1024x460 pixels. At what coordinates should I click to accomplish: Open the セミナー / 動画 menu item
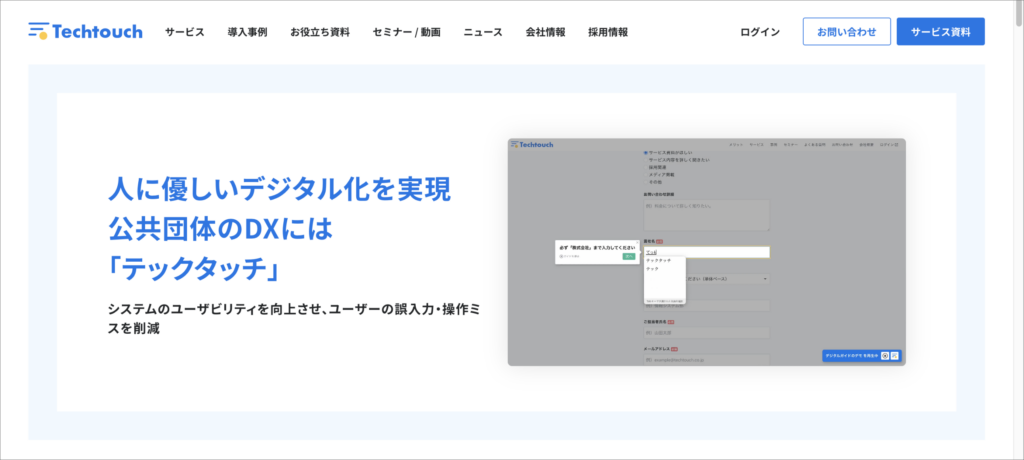point(406,32)
